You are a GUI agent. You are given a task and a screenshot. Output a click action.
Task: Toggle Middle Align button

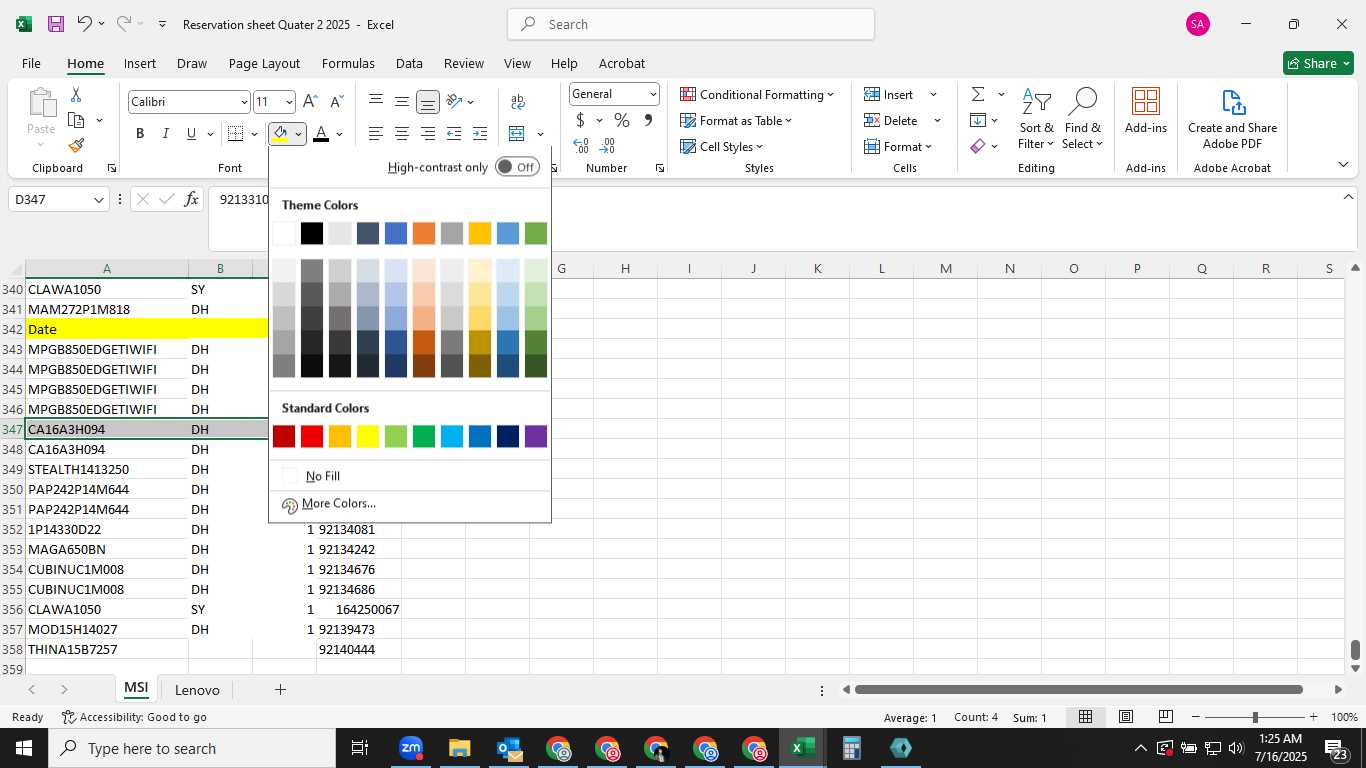tap(402, 102)
